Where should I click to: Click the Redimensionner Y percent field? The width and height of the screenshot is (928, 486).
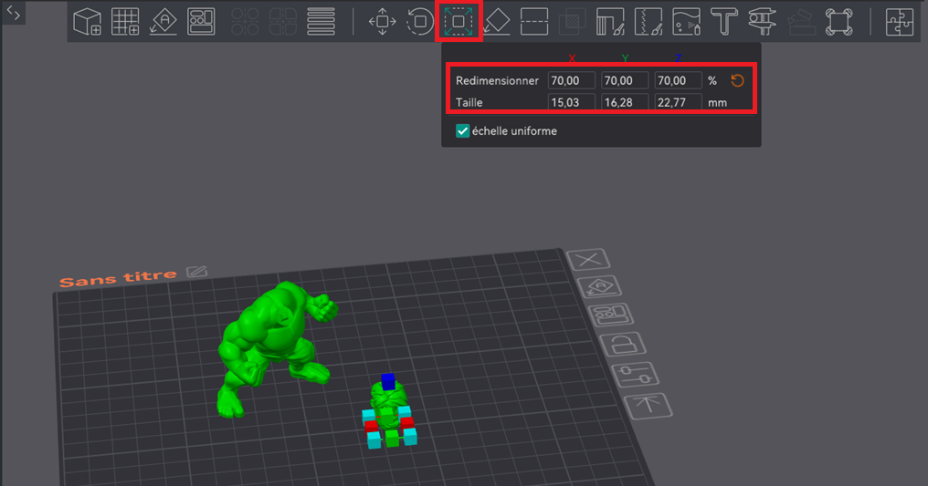tap(624, 81)
